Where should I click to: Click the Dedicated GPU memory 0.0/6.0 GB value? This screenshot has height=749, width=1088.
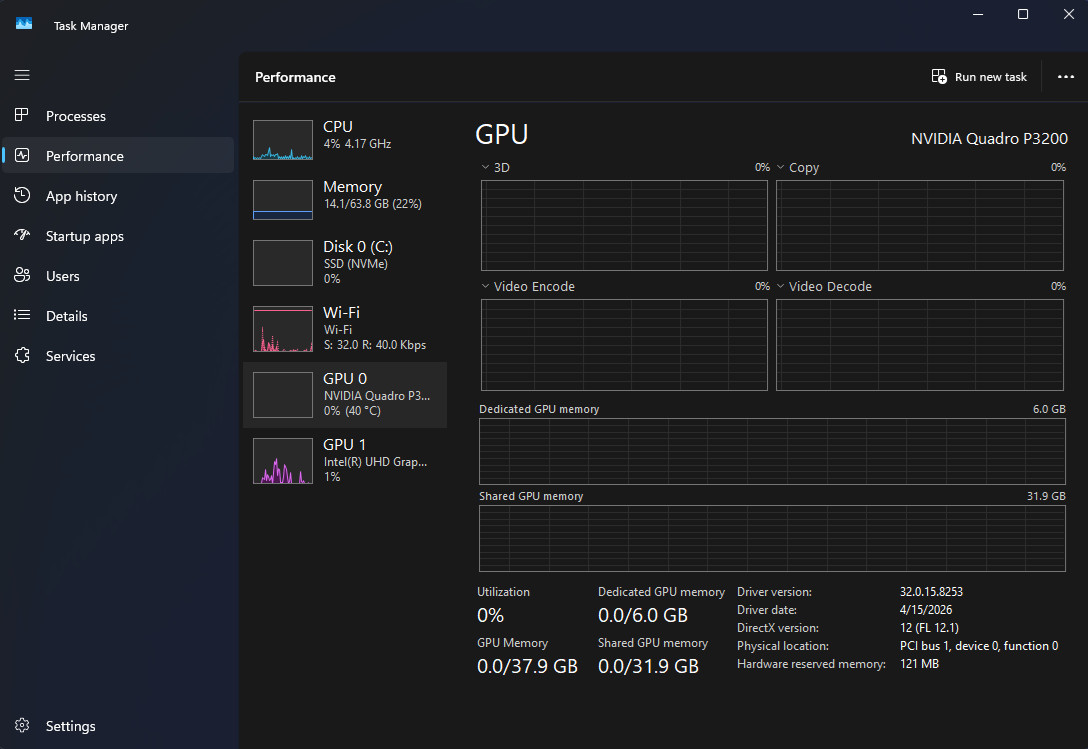[x=643, y=616]
